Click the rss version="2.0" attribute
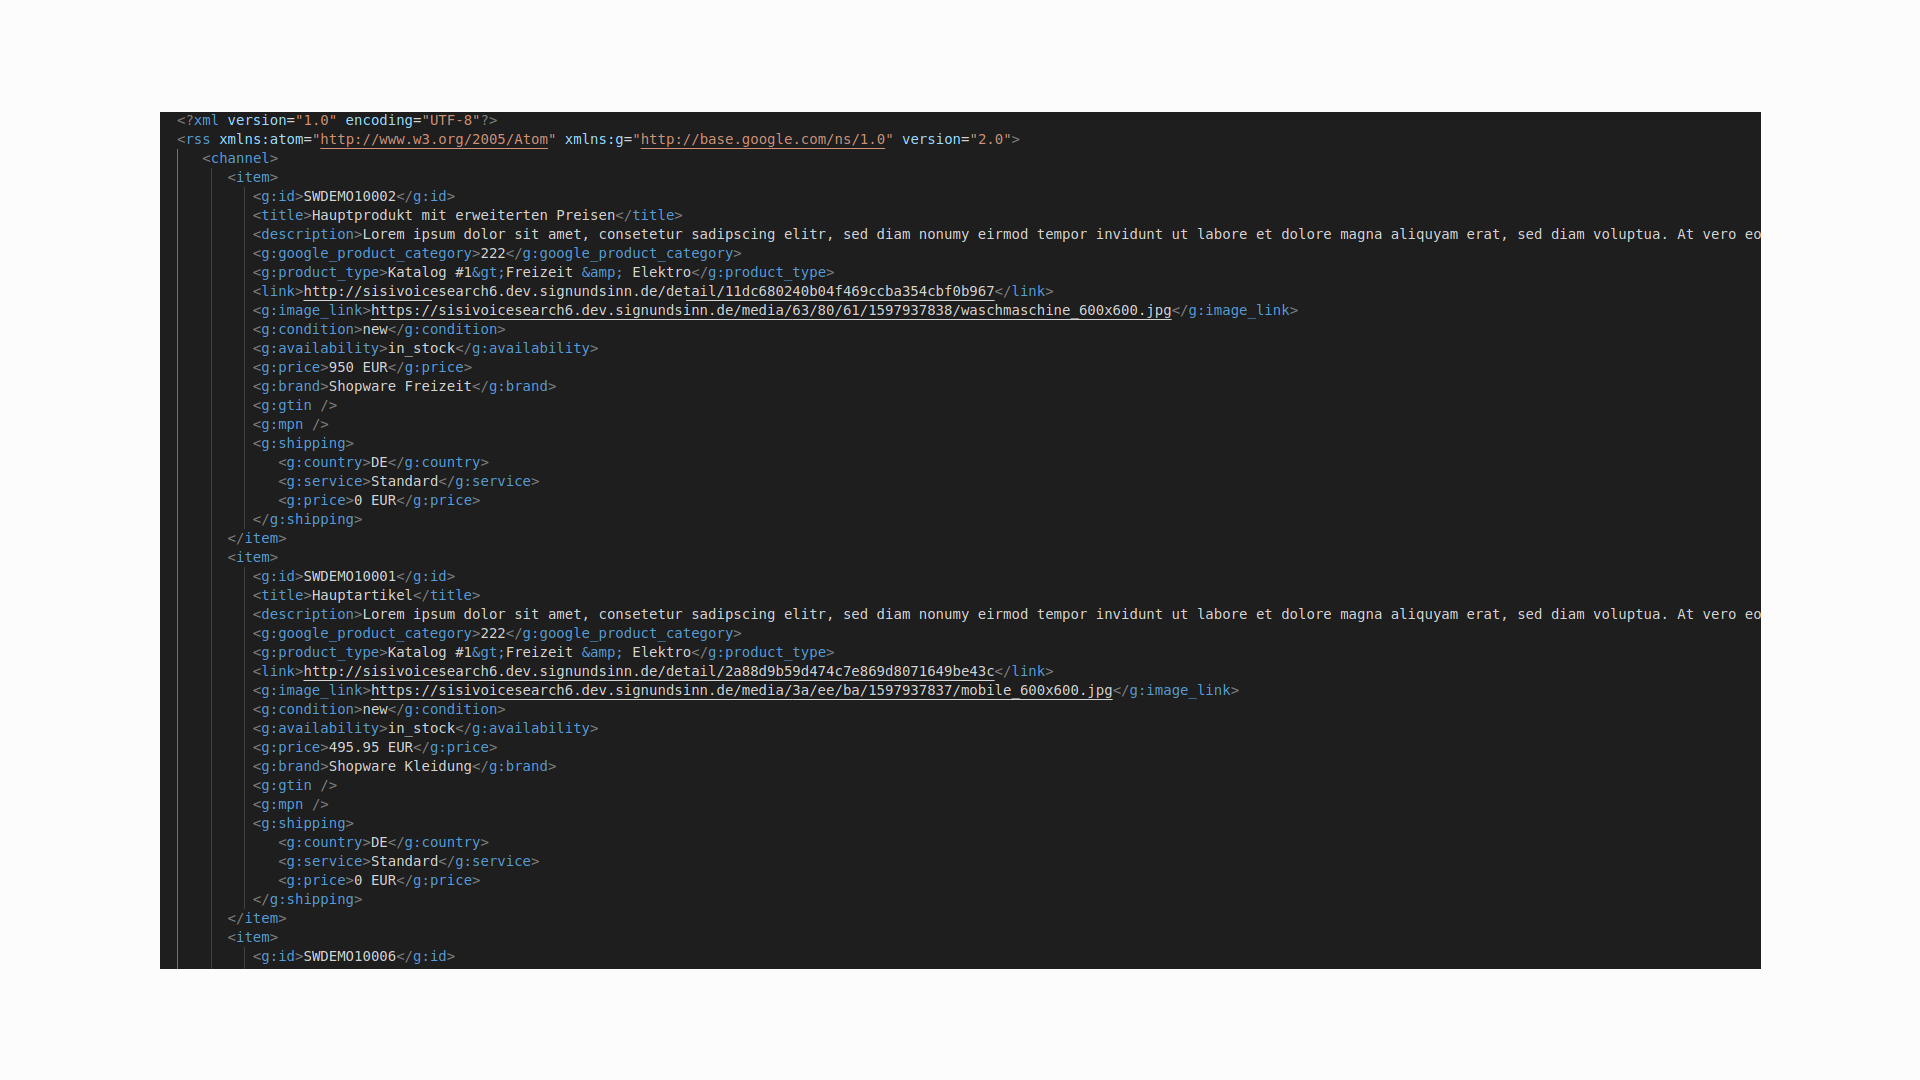1920x1080 pixels. 956,139
